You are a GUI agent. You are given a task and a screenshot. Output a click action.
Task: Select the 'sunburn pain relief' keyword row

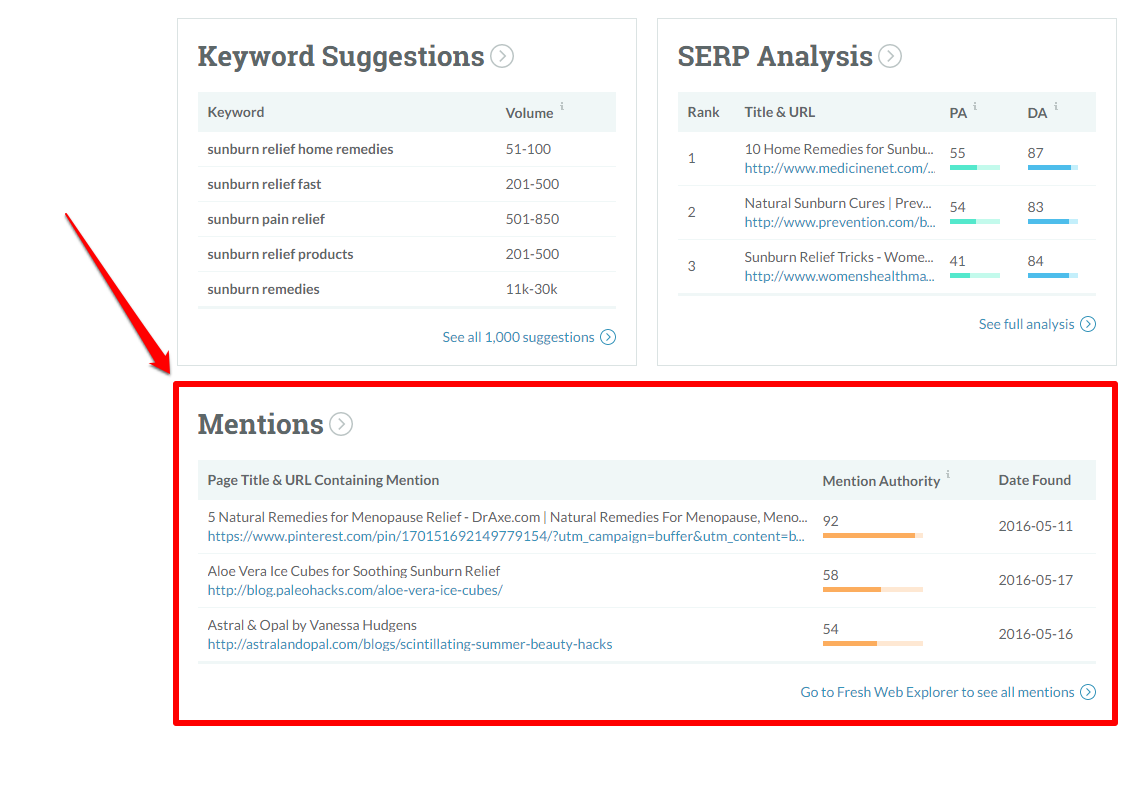click(x=266, y=219)
